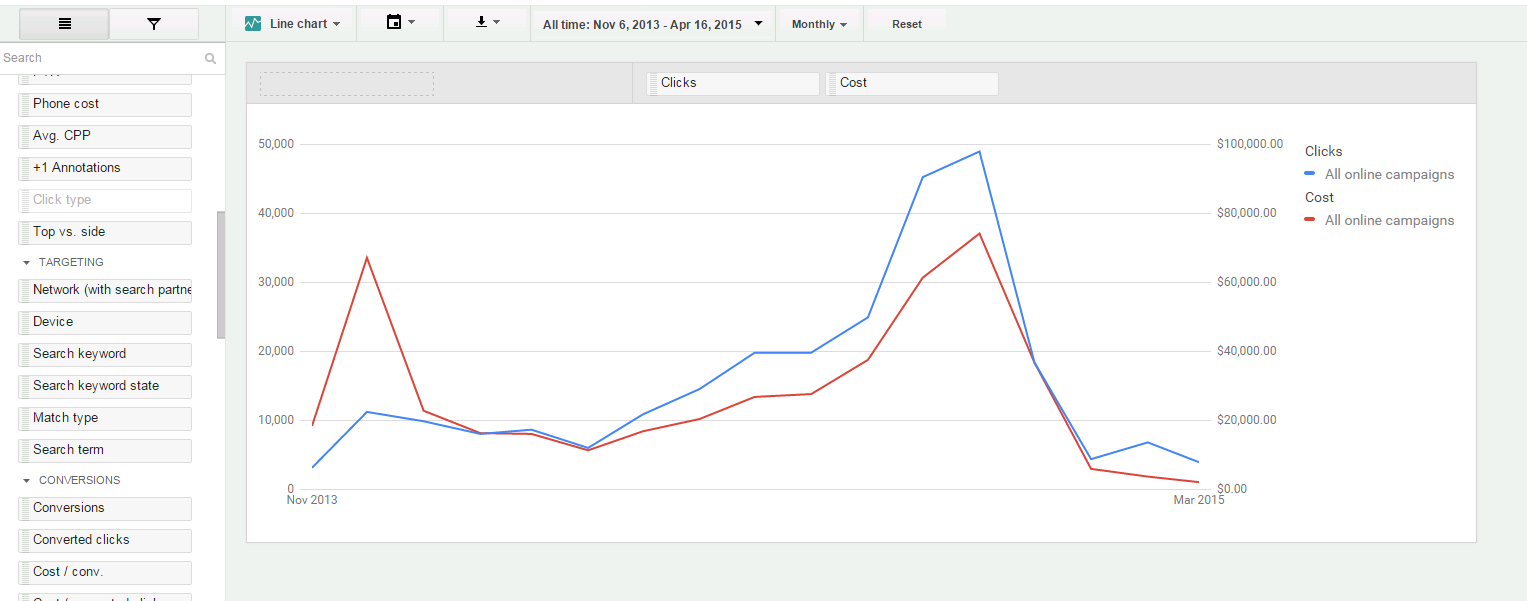The width and height of the screenshot is (1527, 601).
Task: Click the blue Clicks legend marker
Action: click(x=1311, y=174)
